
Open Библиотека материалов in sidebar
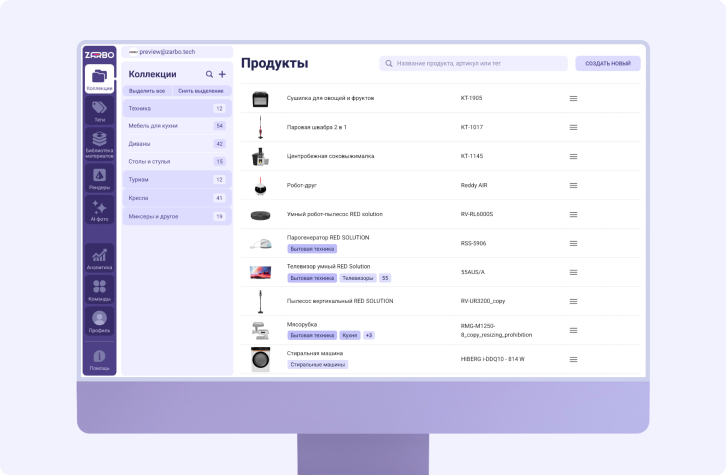[99, 146]
